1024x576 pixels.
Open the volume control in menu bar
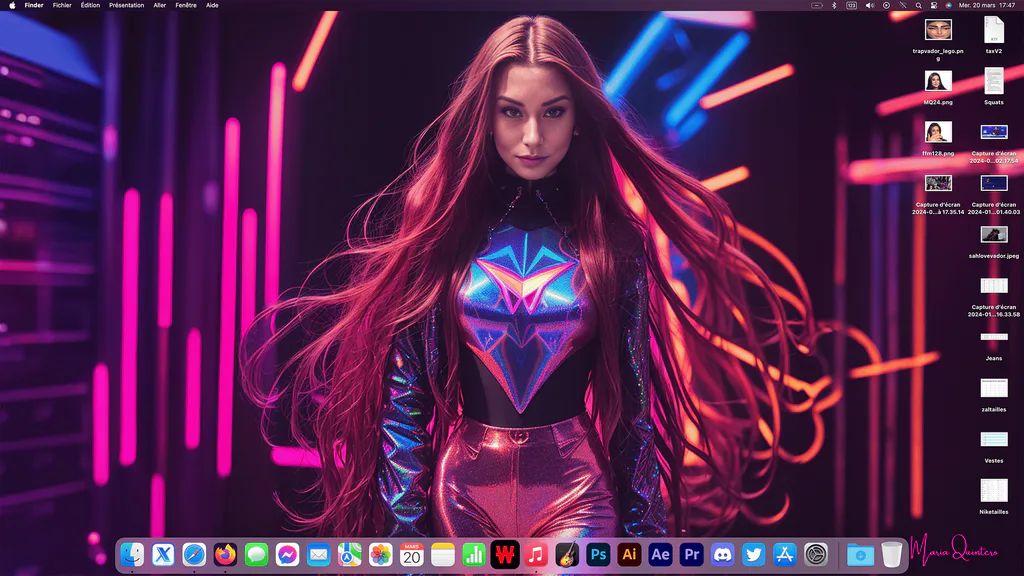[x=869, y=5]
